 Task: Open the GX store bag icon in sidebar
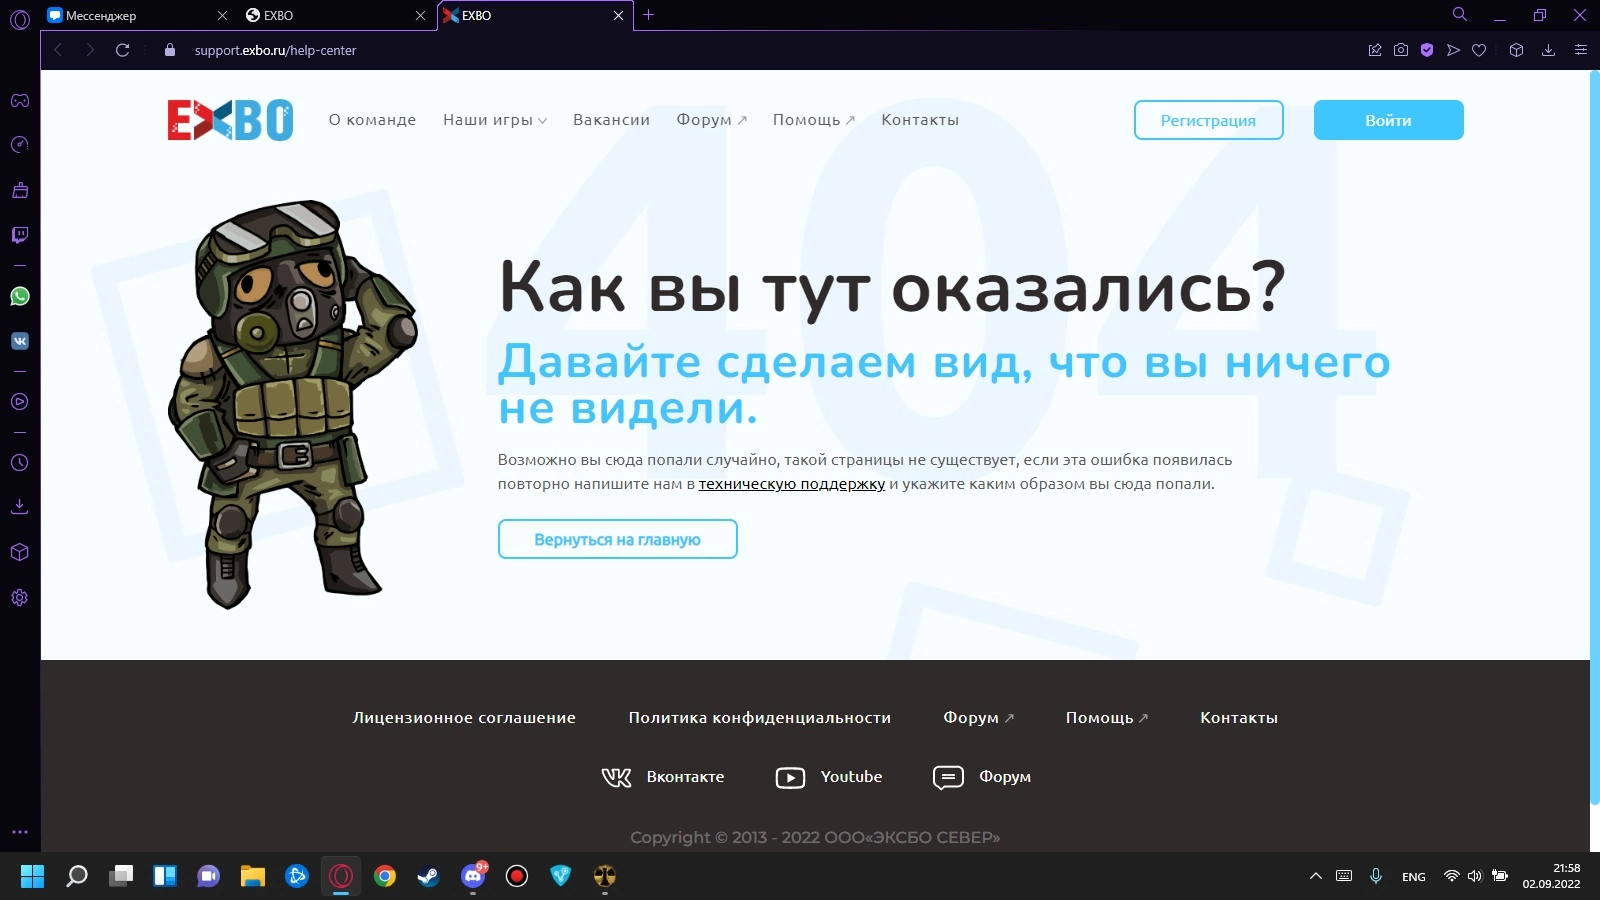coord(20,190)
